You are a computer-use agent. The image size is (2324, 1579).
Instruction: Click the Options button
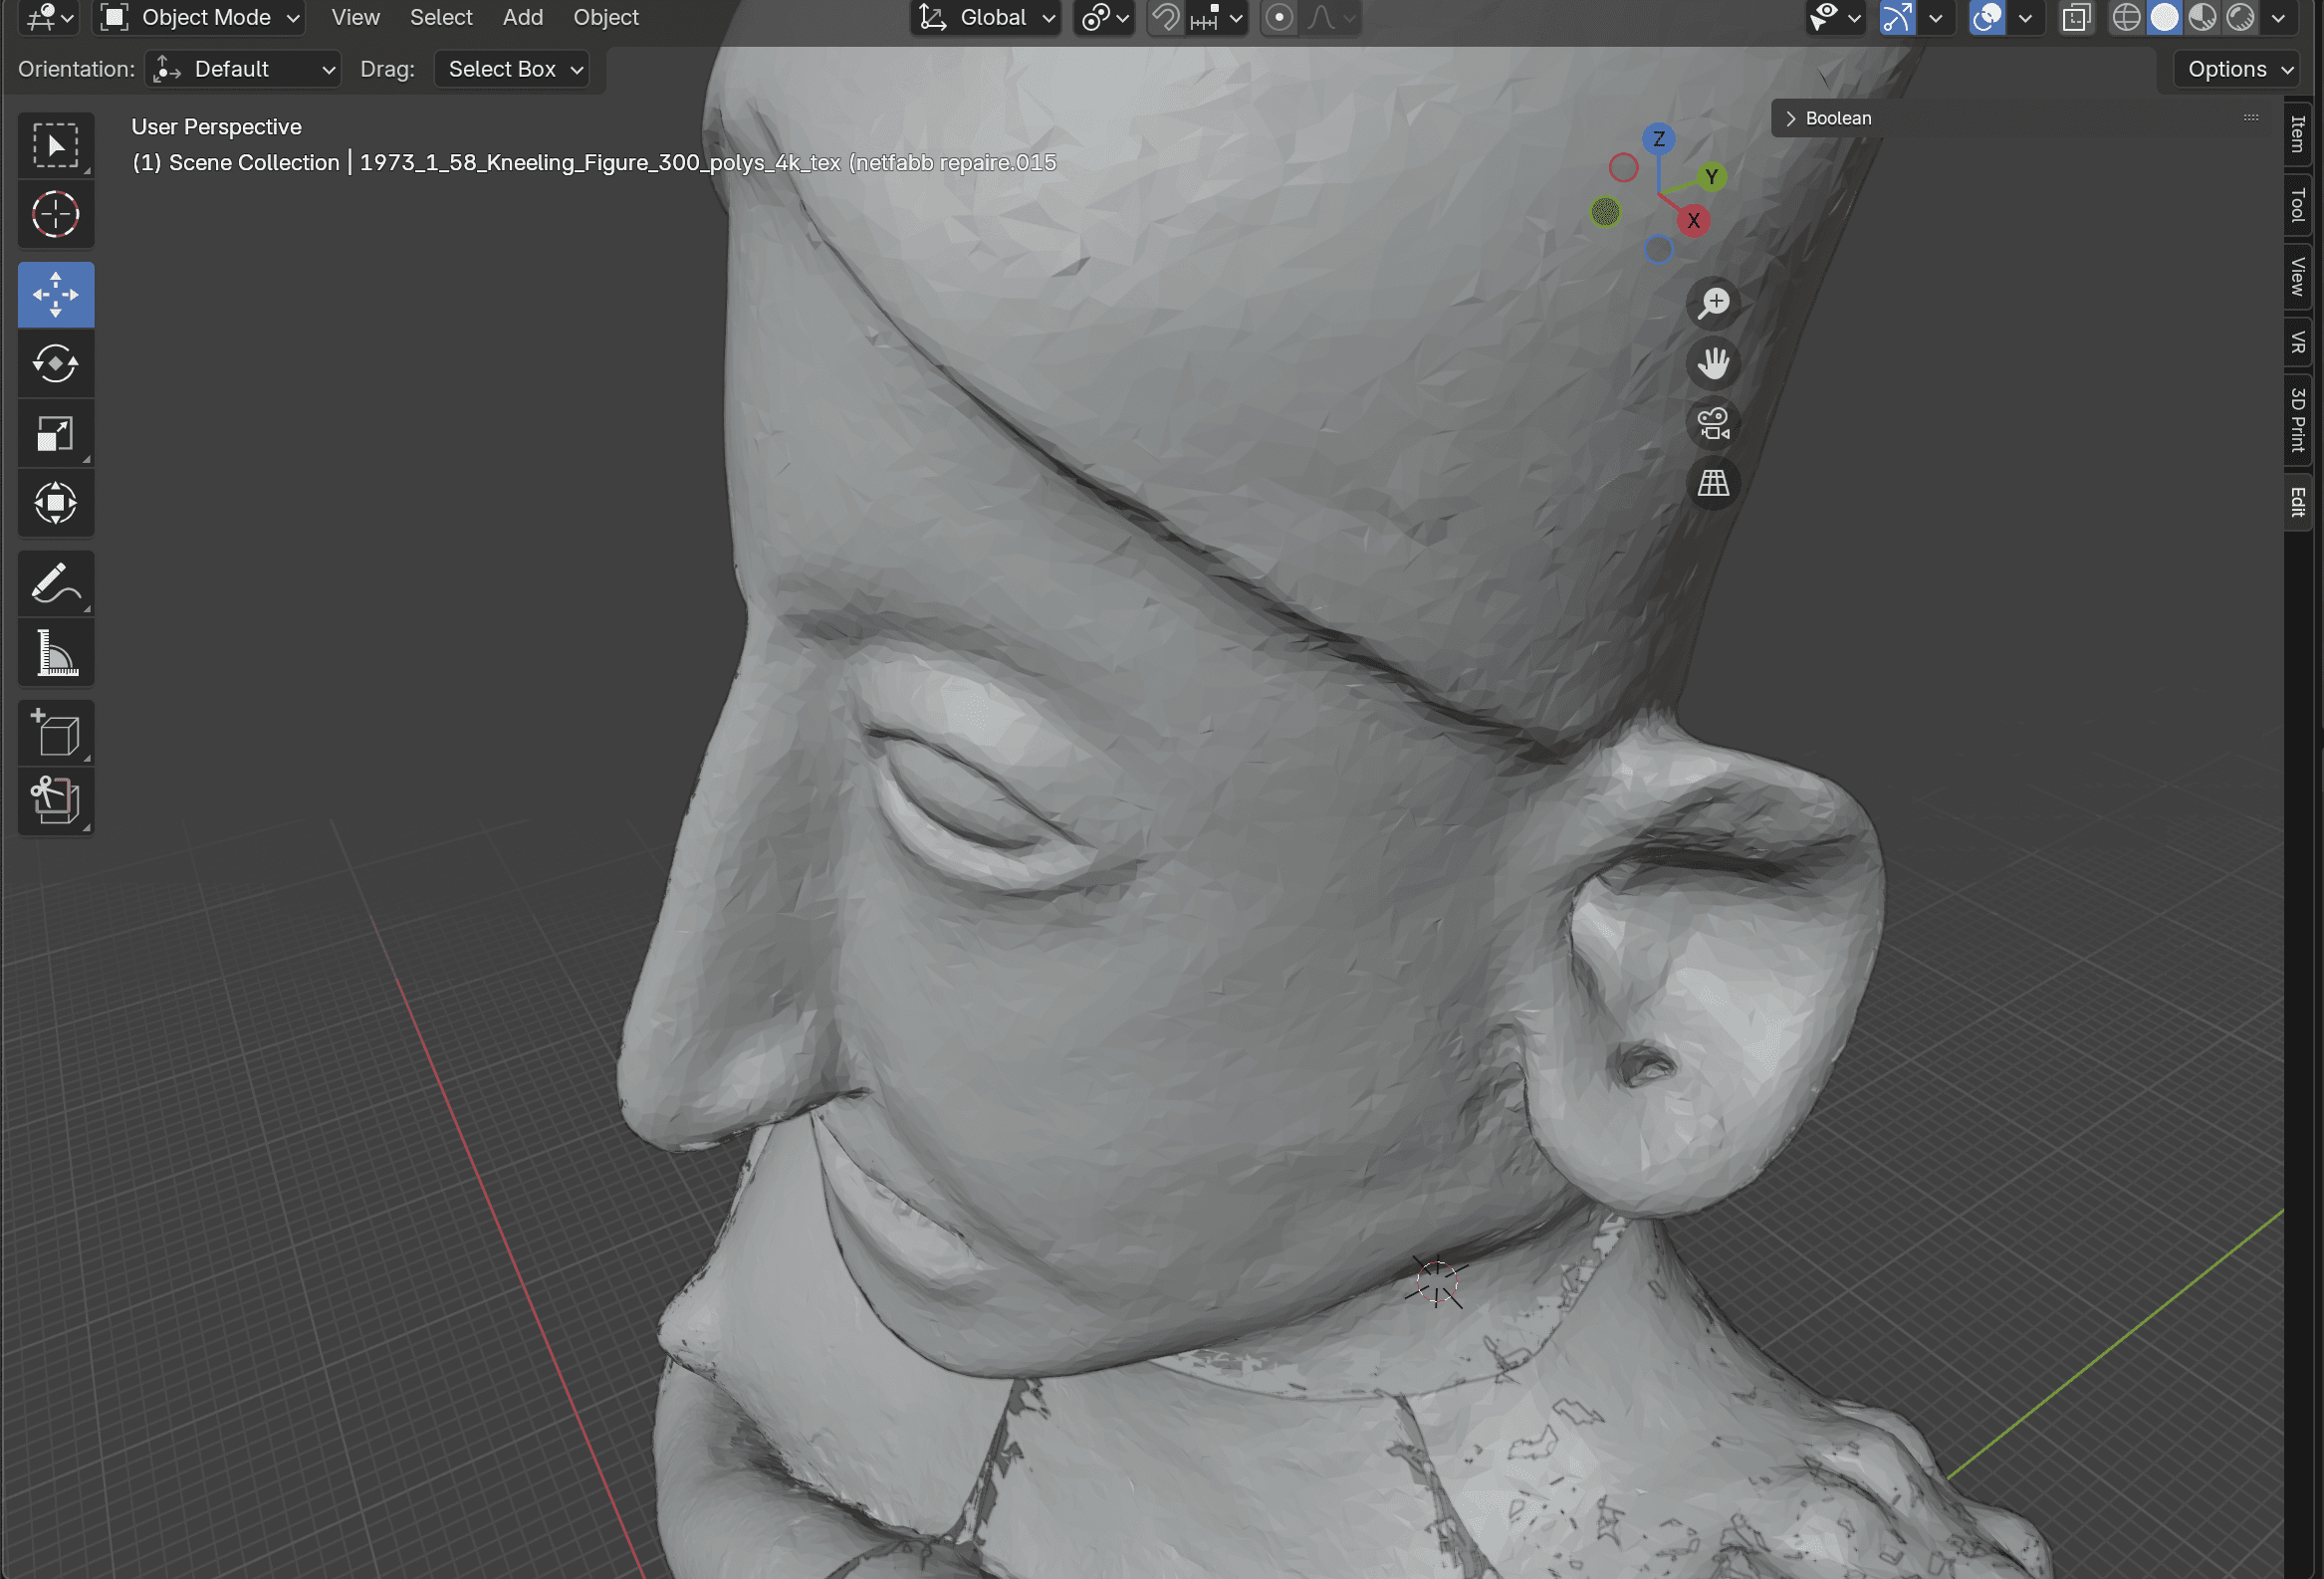2238,69
